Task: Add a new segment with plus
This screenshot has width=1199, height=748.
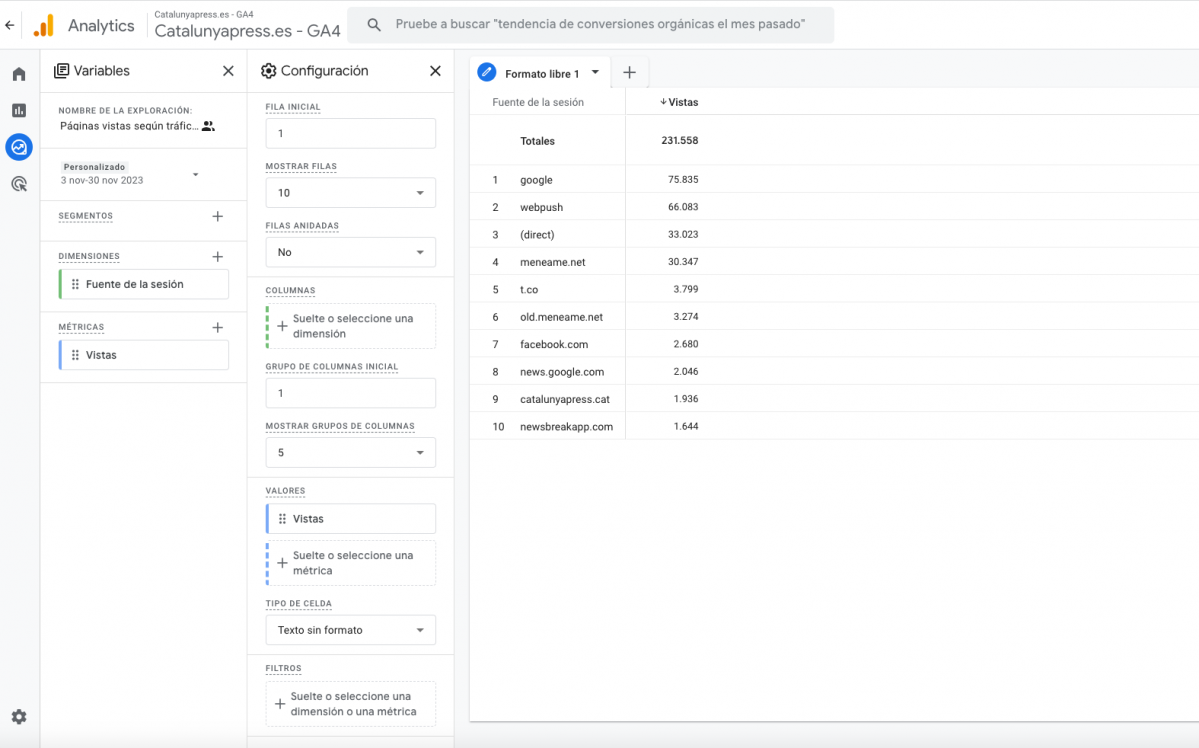Action: pos(218,216)
